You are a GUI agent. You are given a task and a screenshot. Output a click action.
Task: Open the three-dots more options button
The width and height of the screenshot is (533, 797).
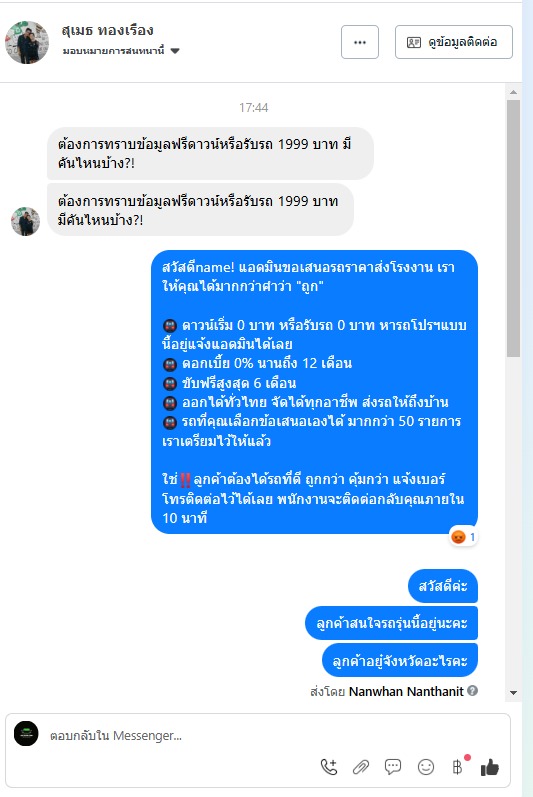click(360, 42)
